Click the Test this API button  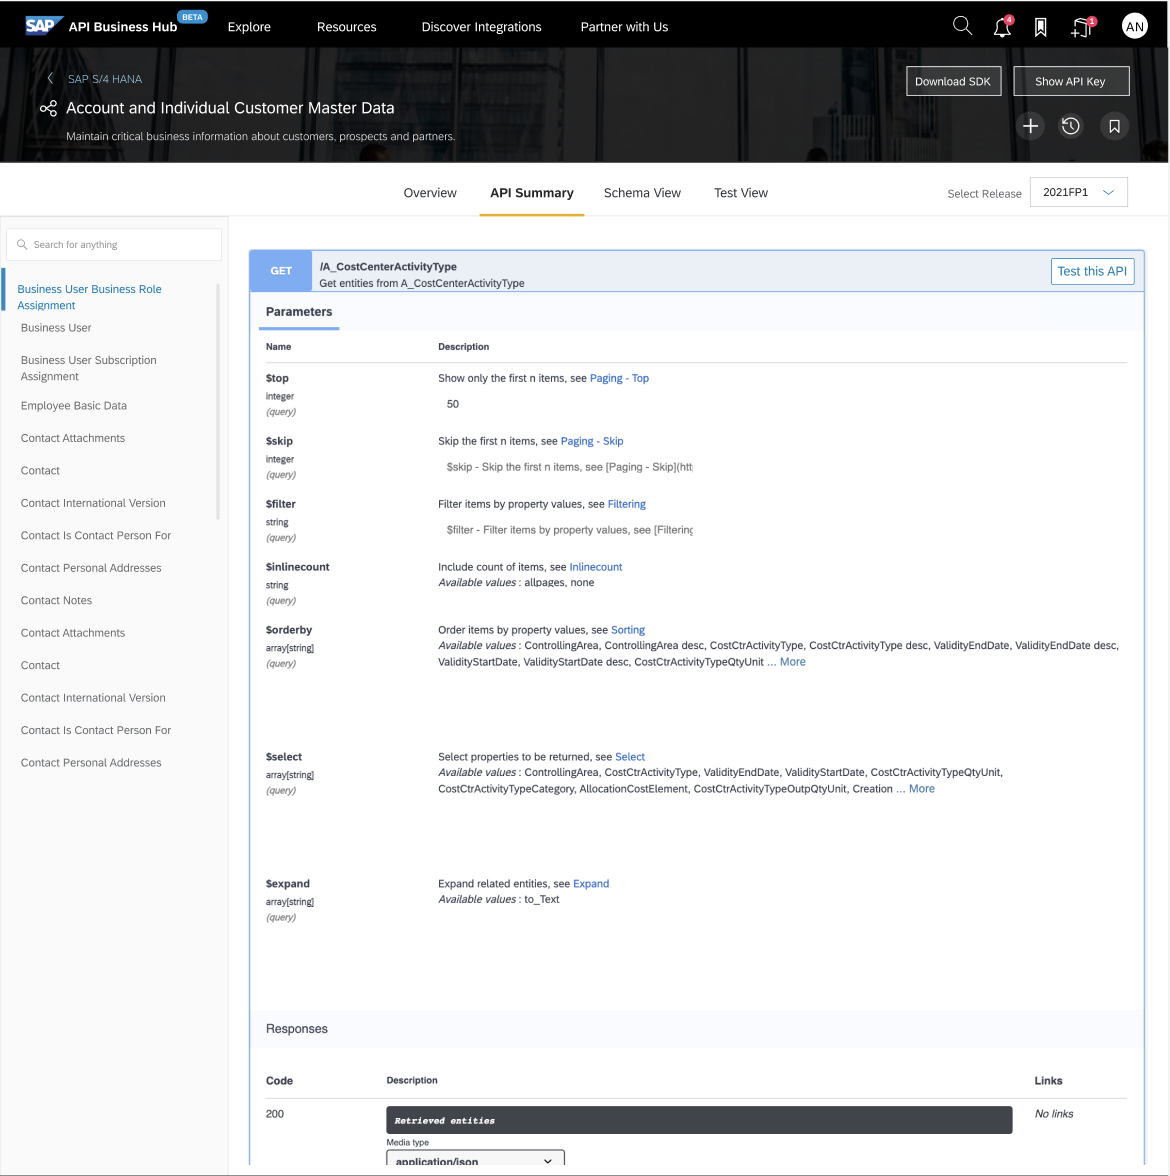pyautogui.click(x=1092, y=271)
